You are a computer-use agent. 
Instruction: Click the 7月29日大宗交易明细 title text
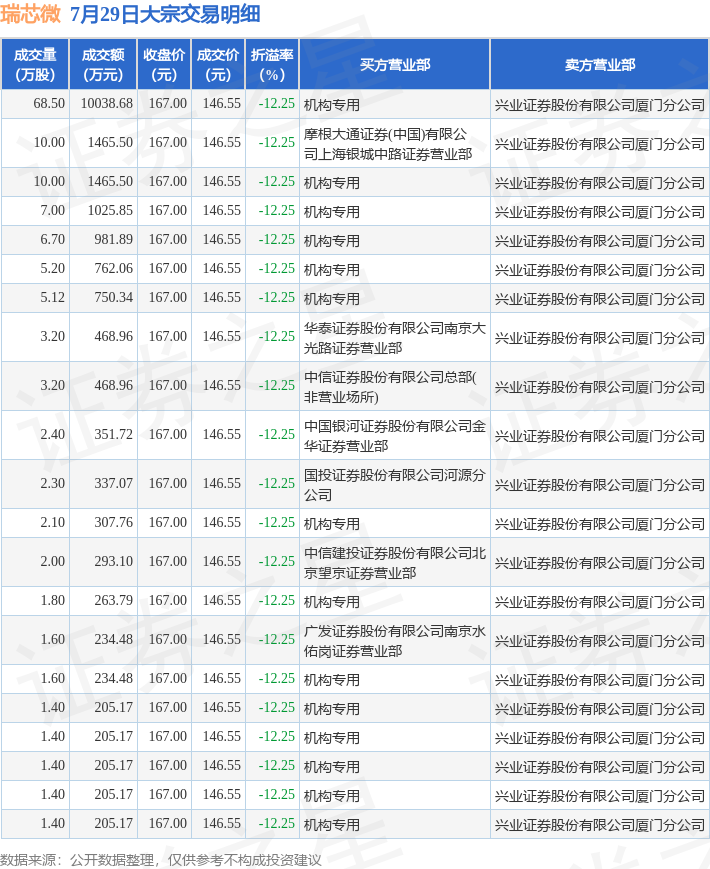coord(165,14)
